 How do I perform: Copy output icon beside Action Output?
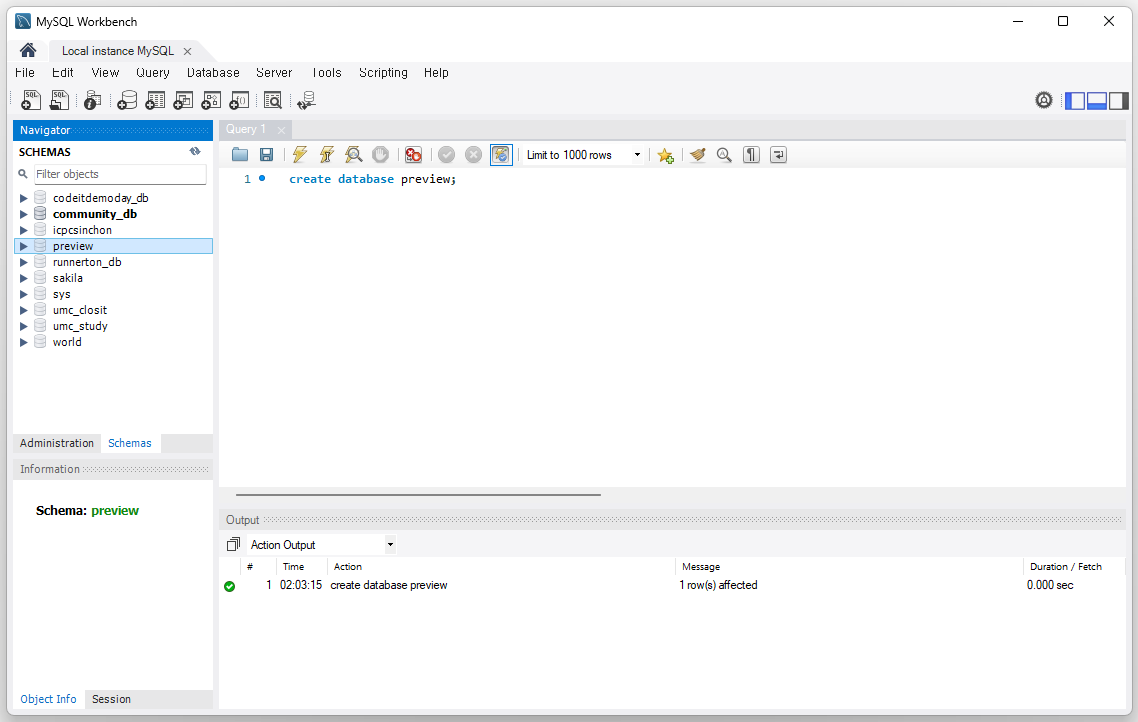pos(233,544)
